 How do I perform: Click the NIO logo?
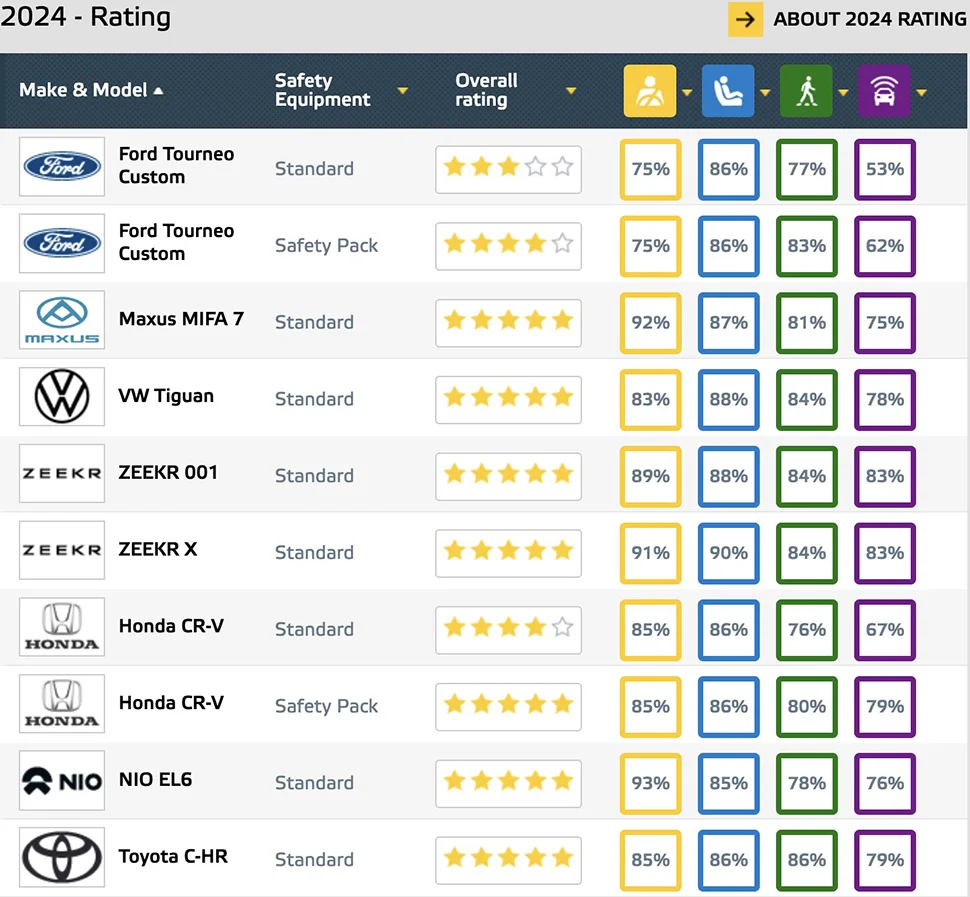62,782
